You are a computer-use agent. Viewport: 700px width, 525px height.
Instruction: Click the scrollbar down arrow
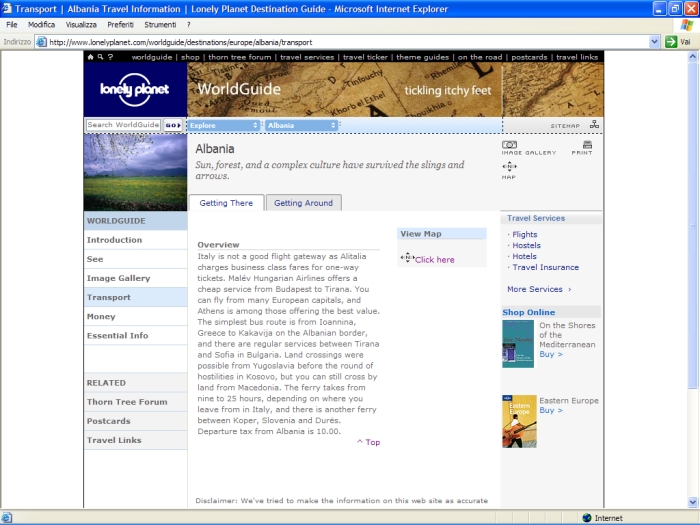693,502
